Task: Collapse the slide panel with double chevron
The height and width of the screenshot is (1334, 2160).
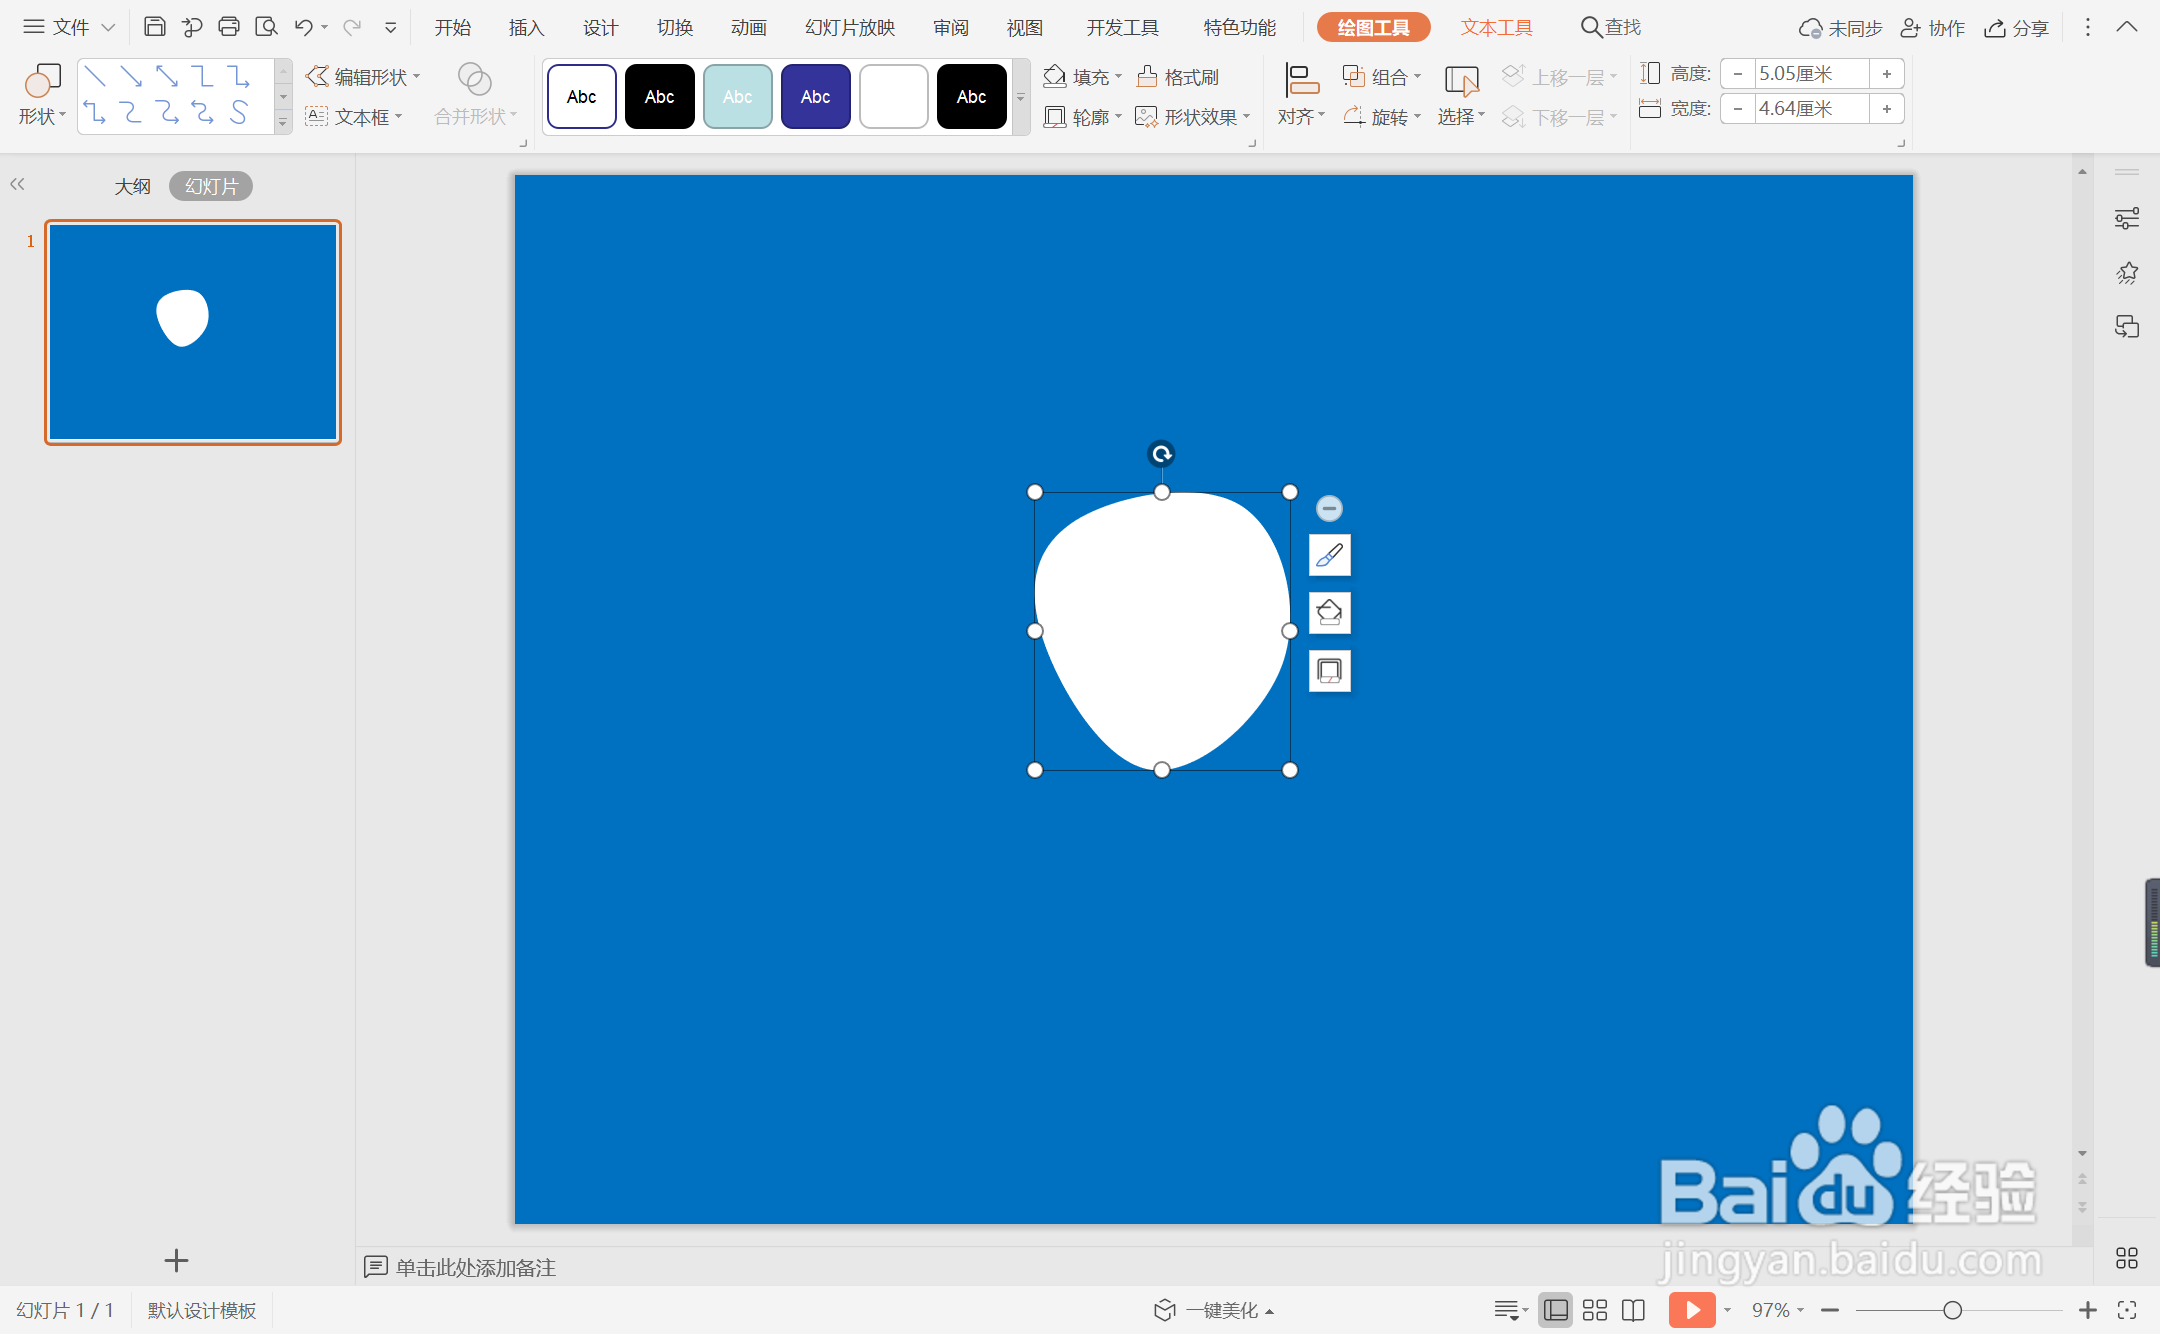Action: click(17, 184)
